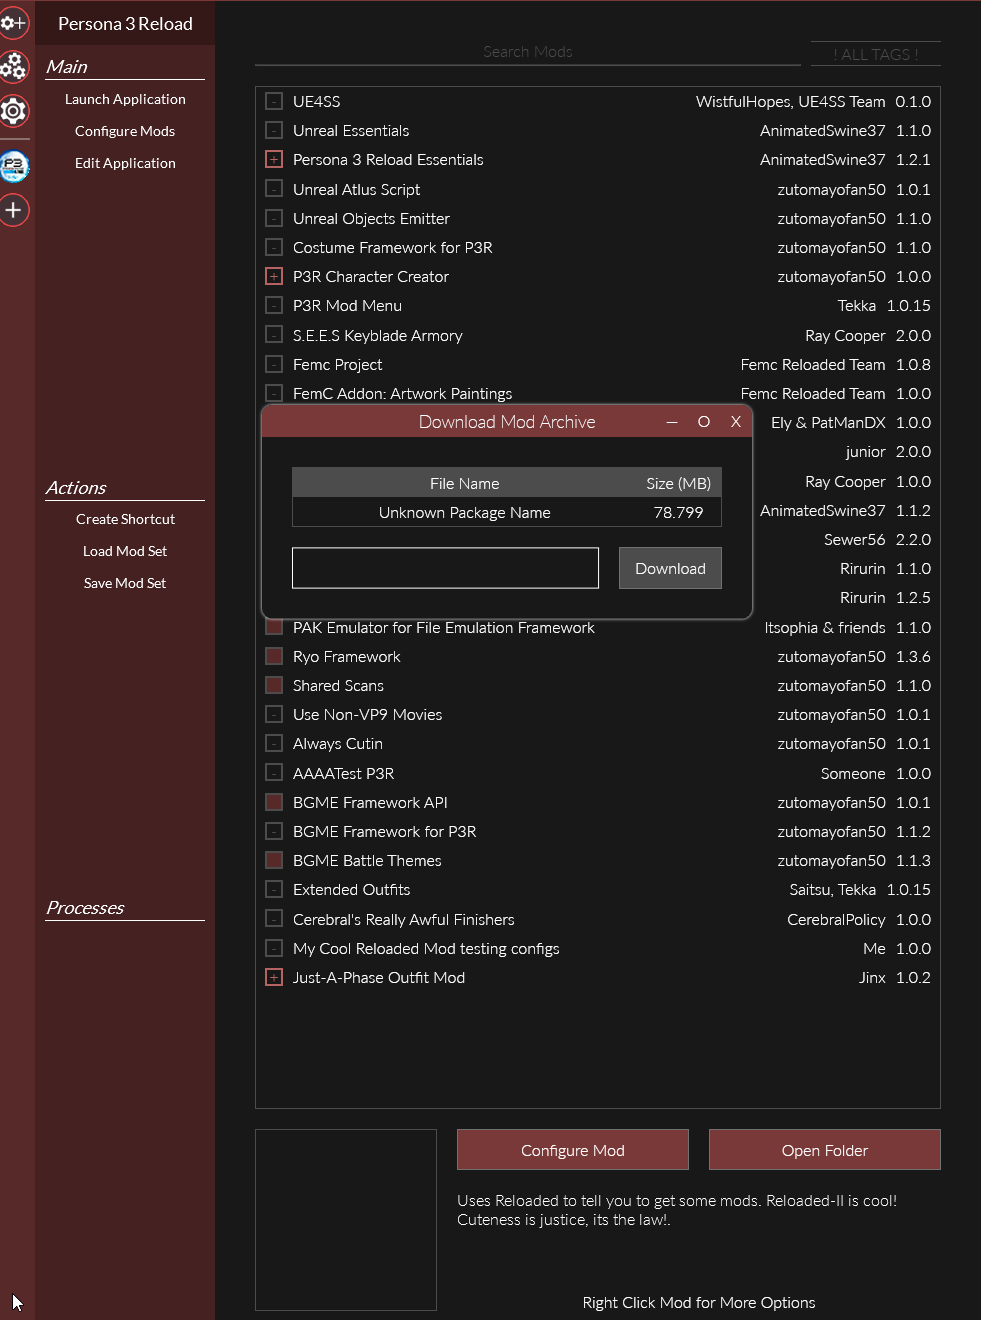This screenshot has height=1320, width=981.
Task: Open Edit Application in Main menu
Action: pyautogui.click(x=125, y=163)
